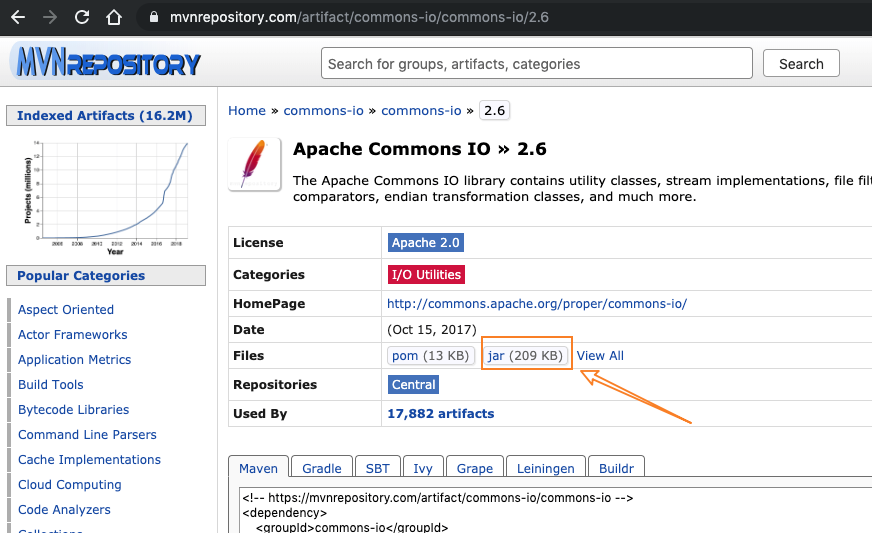The image size is (872, 533).
Task: Click the search field for artifacts
Action: [x=537, y=63]
